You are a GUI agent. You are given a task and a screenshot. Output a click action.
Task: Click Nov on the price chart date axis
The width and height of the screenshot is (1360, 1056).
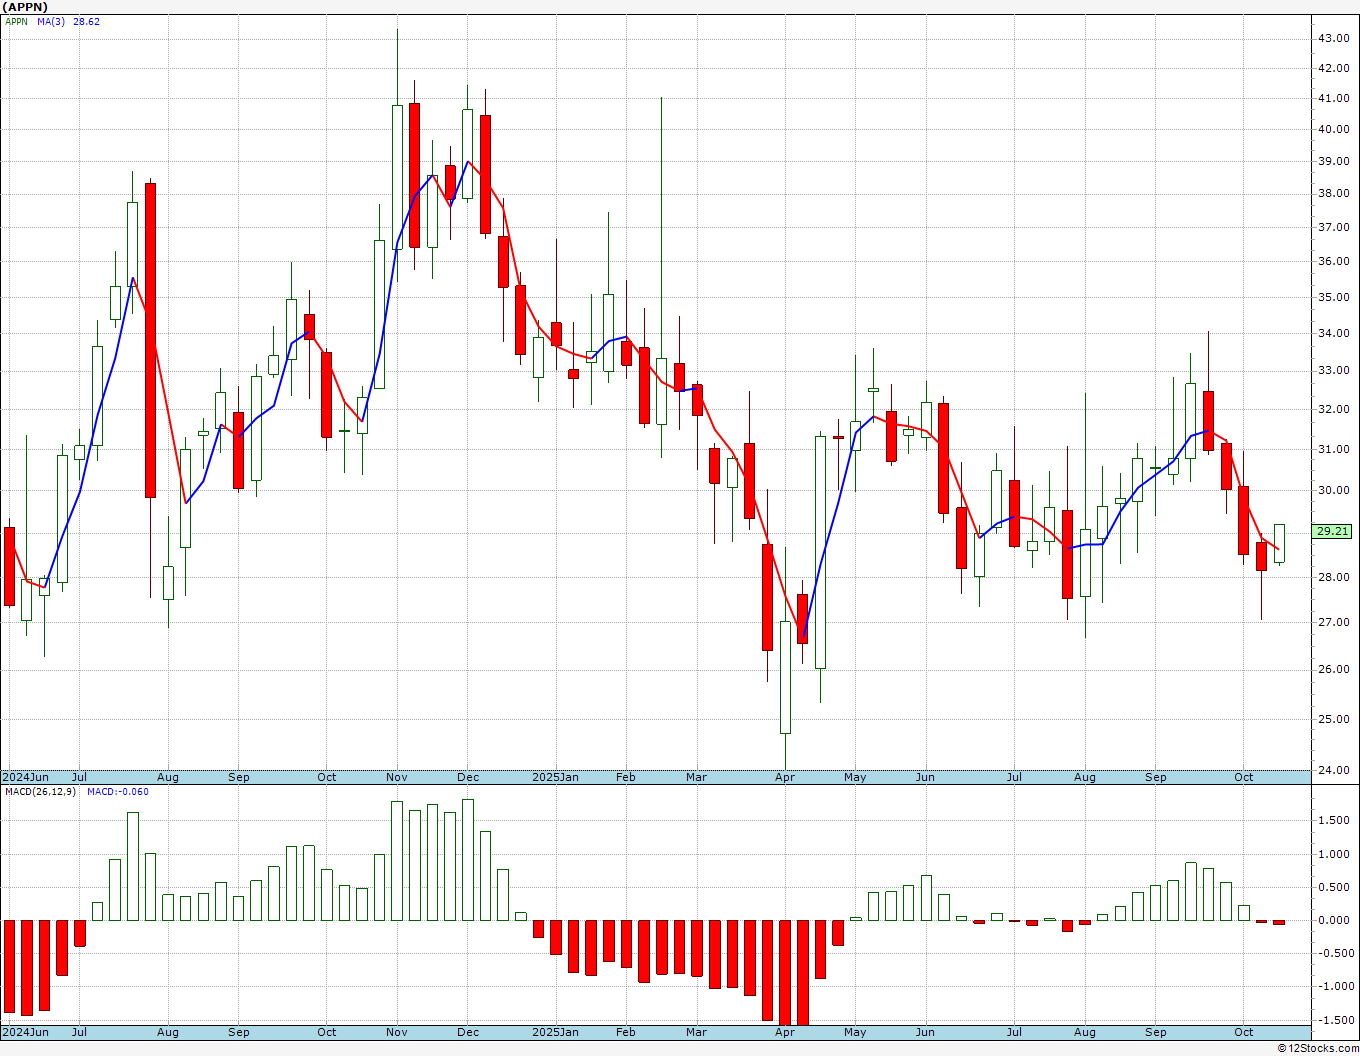pos(397,777)
